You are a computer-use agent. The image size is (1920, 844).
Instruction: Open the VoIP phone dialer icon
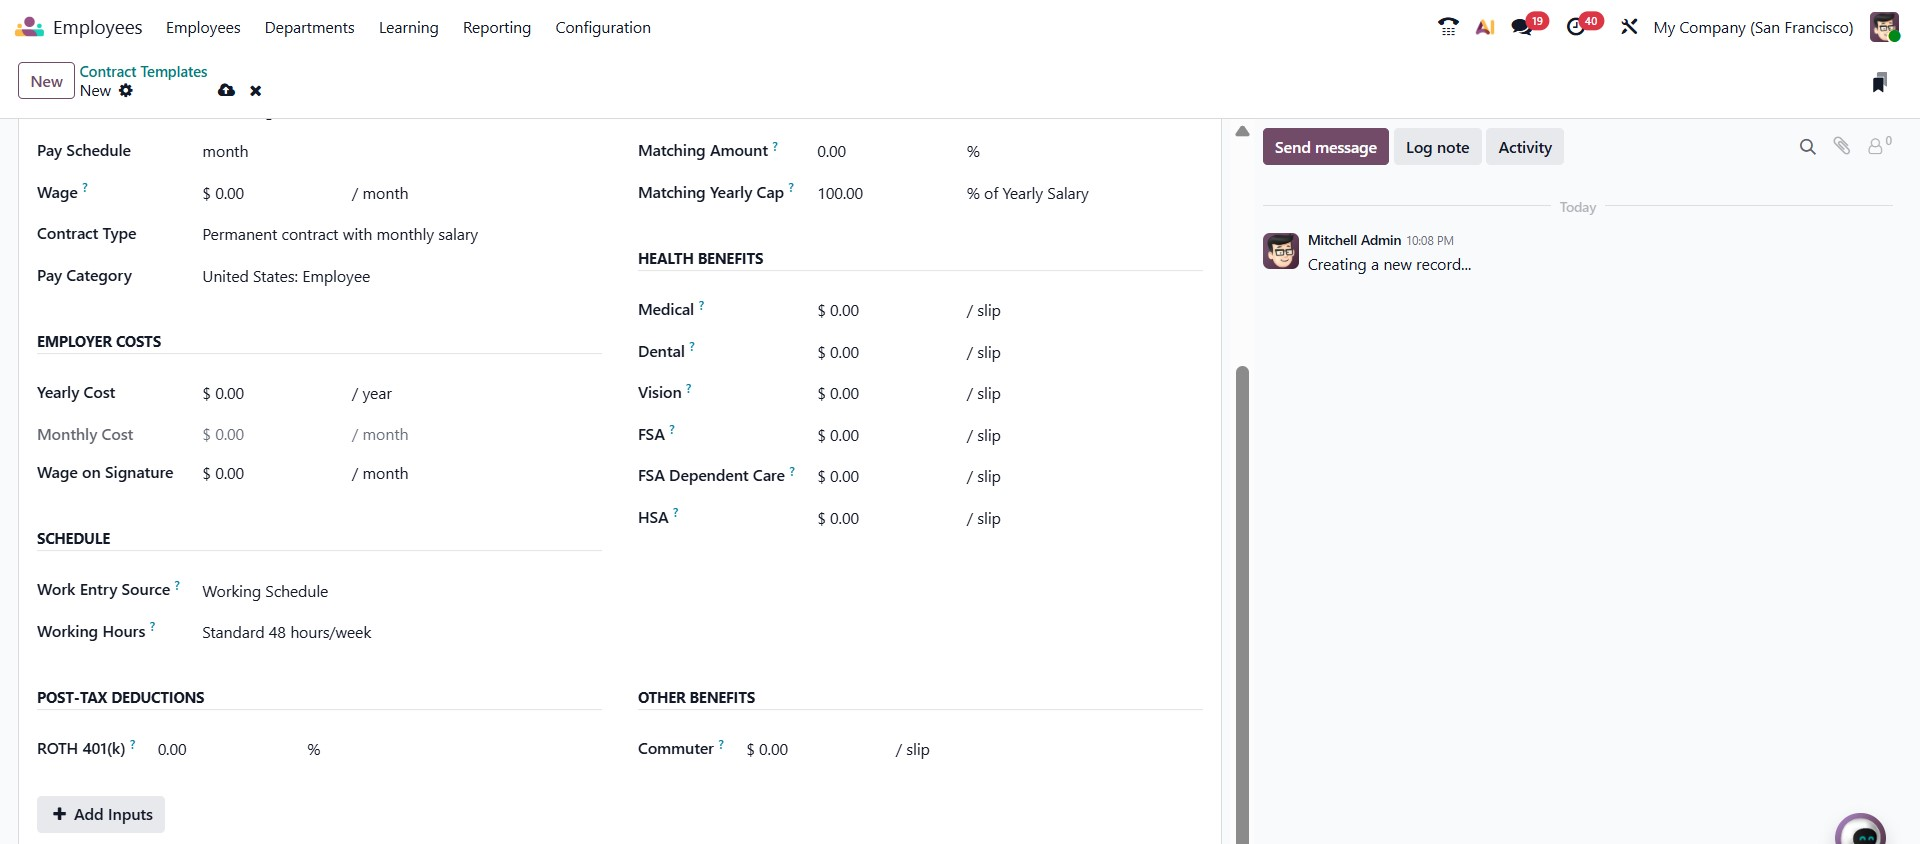coord(1447,27)
